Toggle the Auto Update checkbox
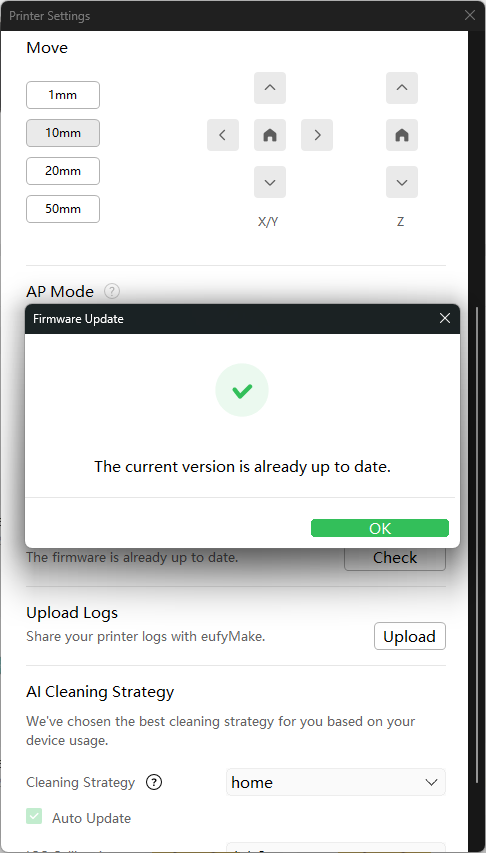The width and height of the screenshot is (486, 853). [x=34, y=816]
